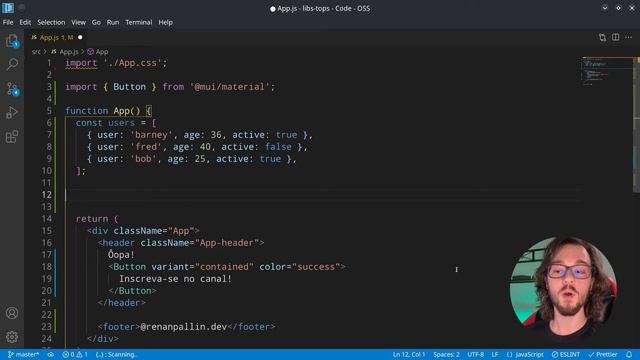Click the ESLINT status item

(566, 354)
